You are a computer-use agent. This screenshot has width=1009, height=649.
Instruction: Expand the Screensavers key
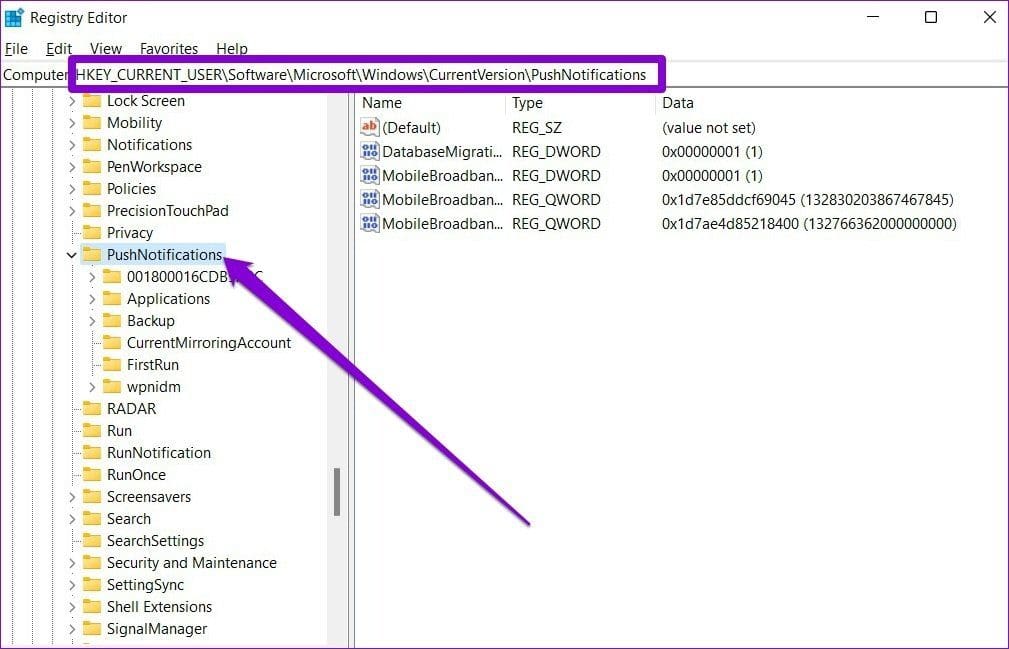click(72, 497)
